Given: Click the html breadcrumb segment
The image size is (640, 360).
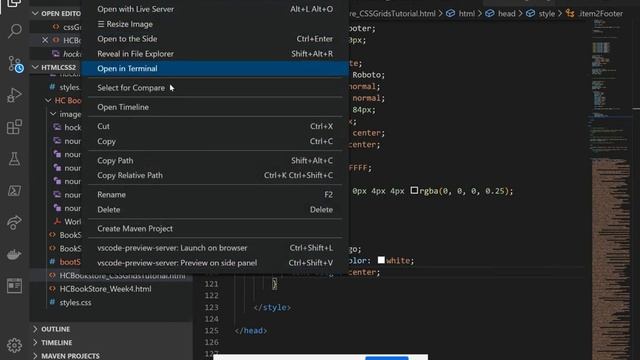Looking at the screenshot, I should (x=467, y=13).
